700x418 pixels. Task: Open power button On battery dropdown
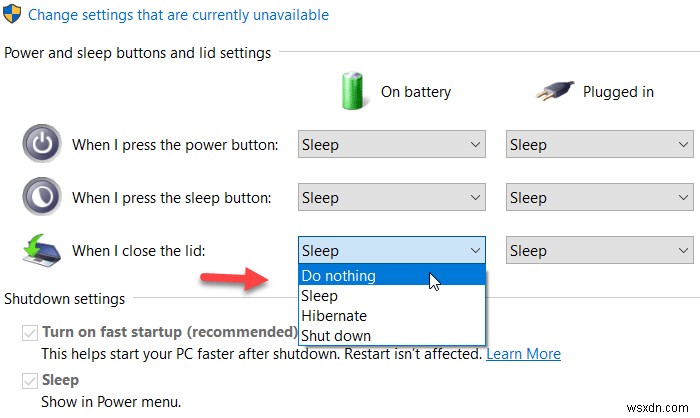click(x=391, y=145)
